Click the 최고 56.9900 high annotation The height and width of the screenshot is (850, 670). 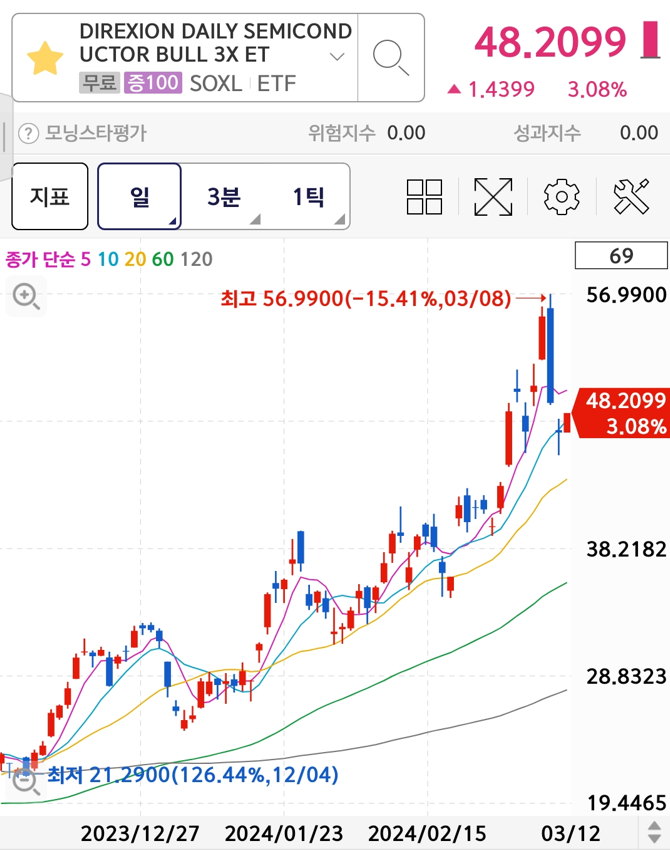pos(366,298)
